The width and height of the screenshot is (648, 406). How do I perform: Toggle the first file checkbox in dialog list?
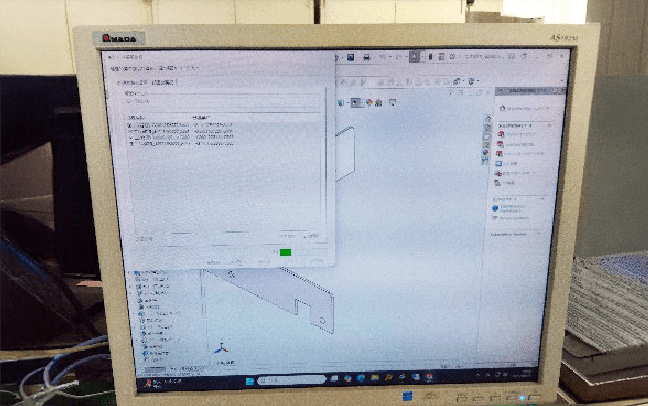click(x=130, y=125)
